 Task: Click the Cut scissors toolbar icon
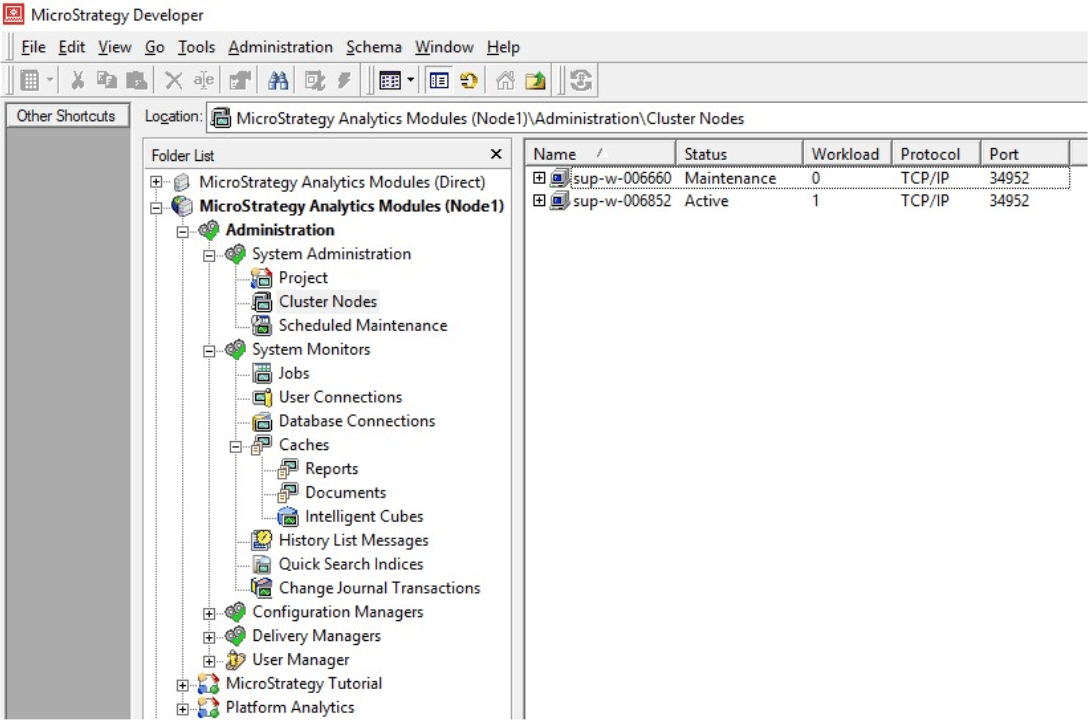[x=77, y=80]
